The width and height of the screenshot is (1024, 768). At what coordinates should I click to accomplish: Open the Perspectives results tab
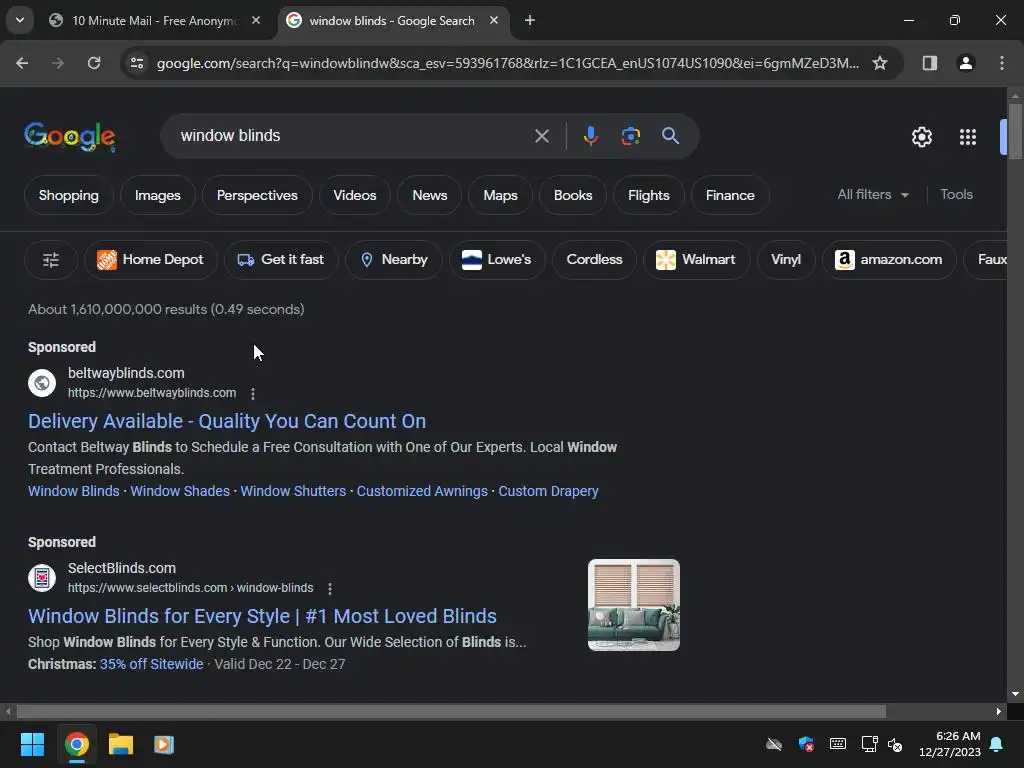pos(257,195)
